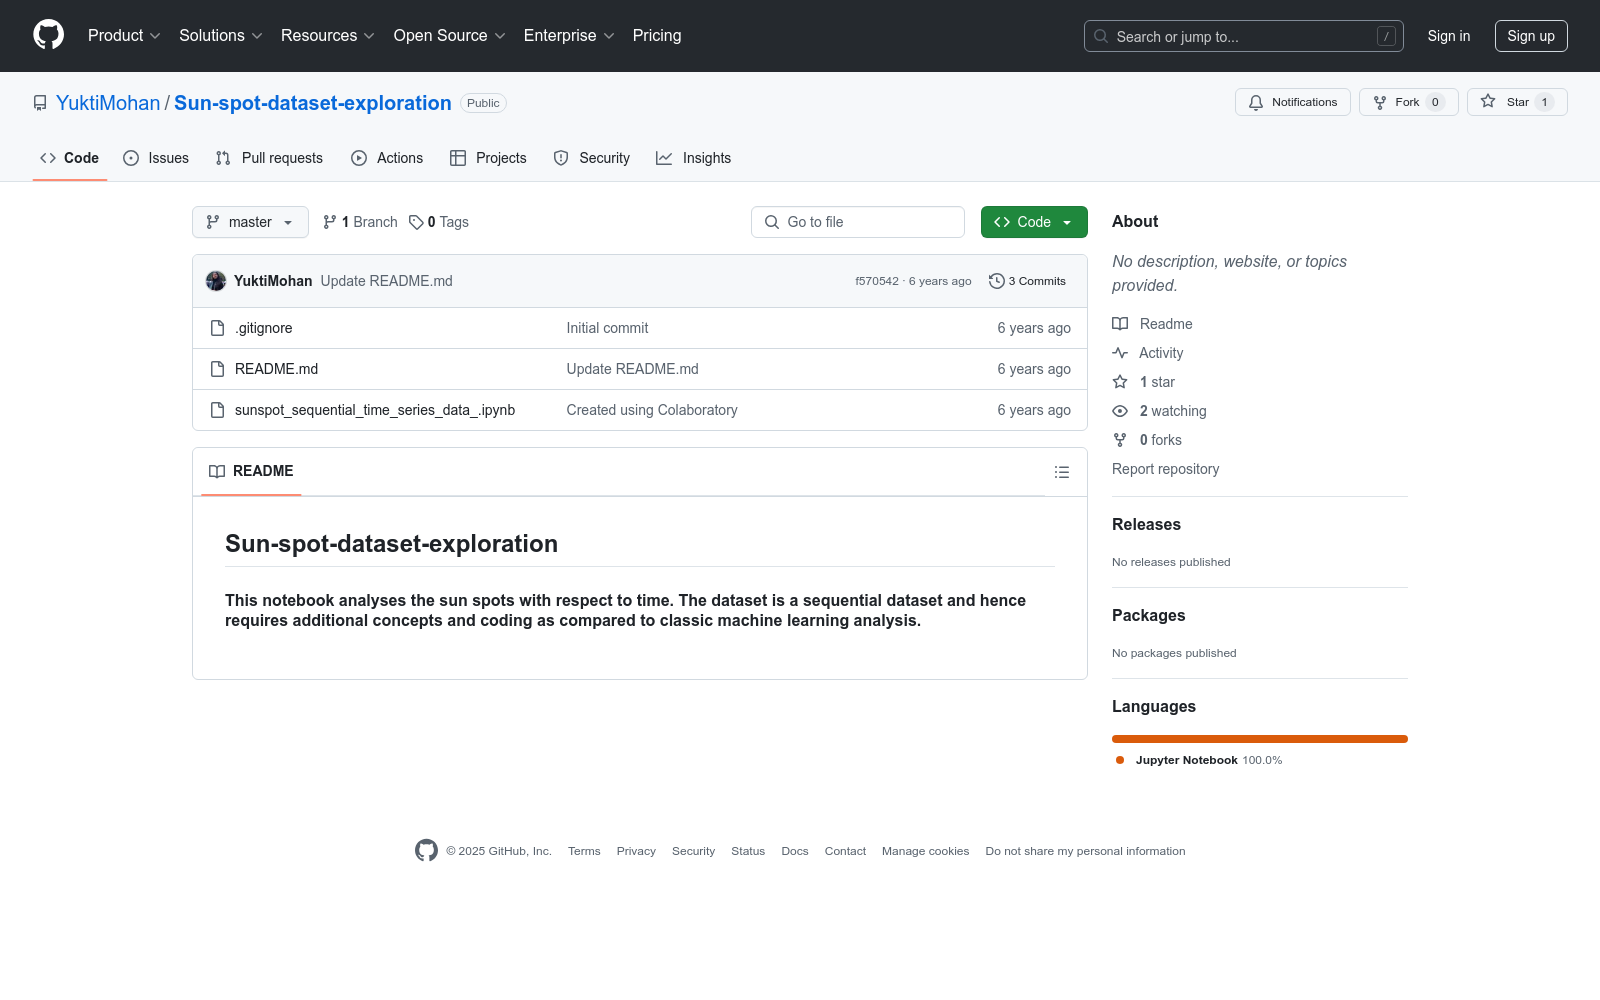Click the fork icon beside 0 forks
Viewport: 1600px width, 1000px height.
1120,440
